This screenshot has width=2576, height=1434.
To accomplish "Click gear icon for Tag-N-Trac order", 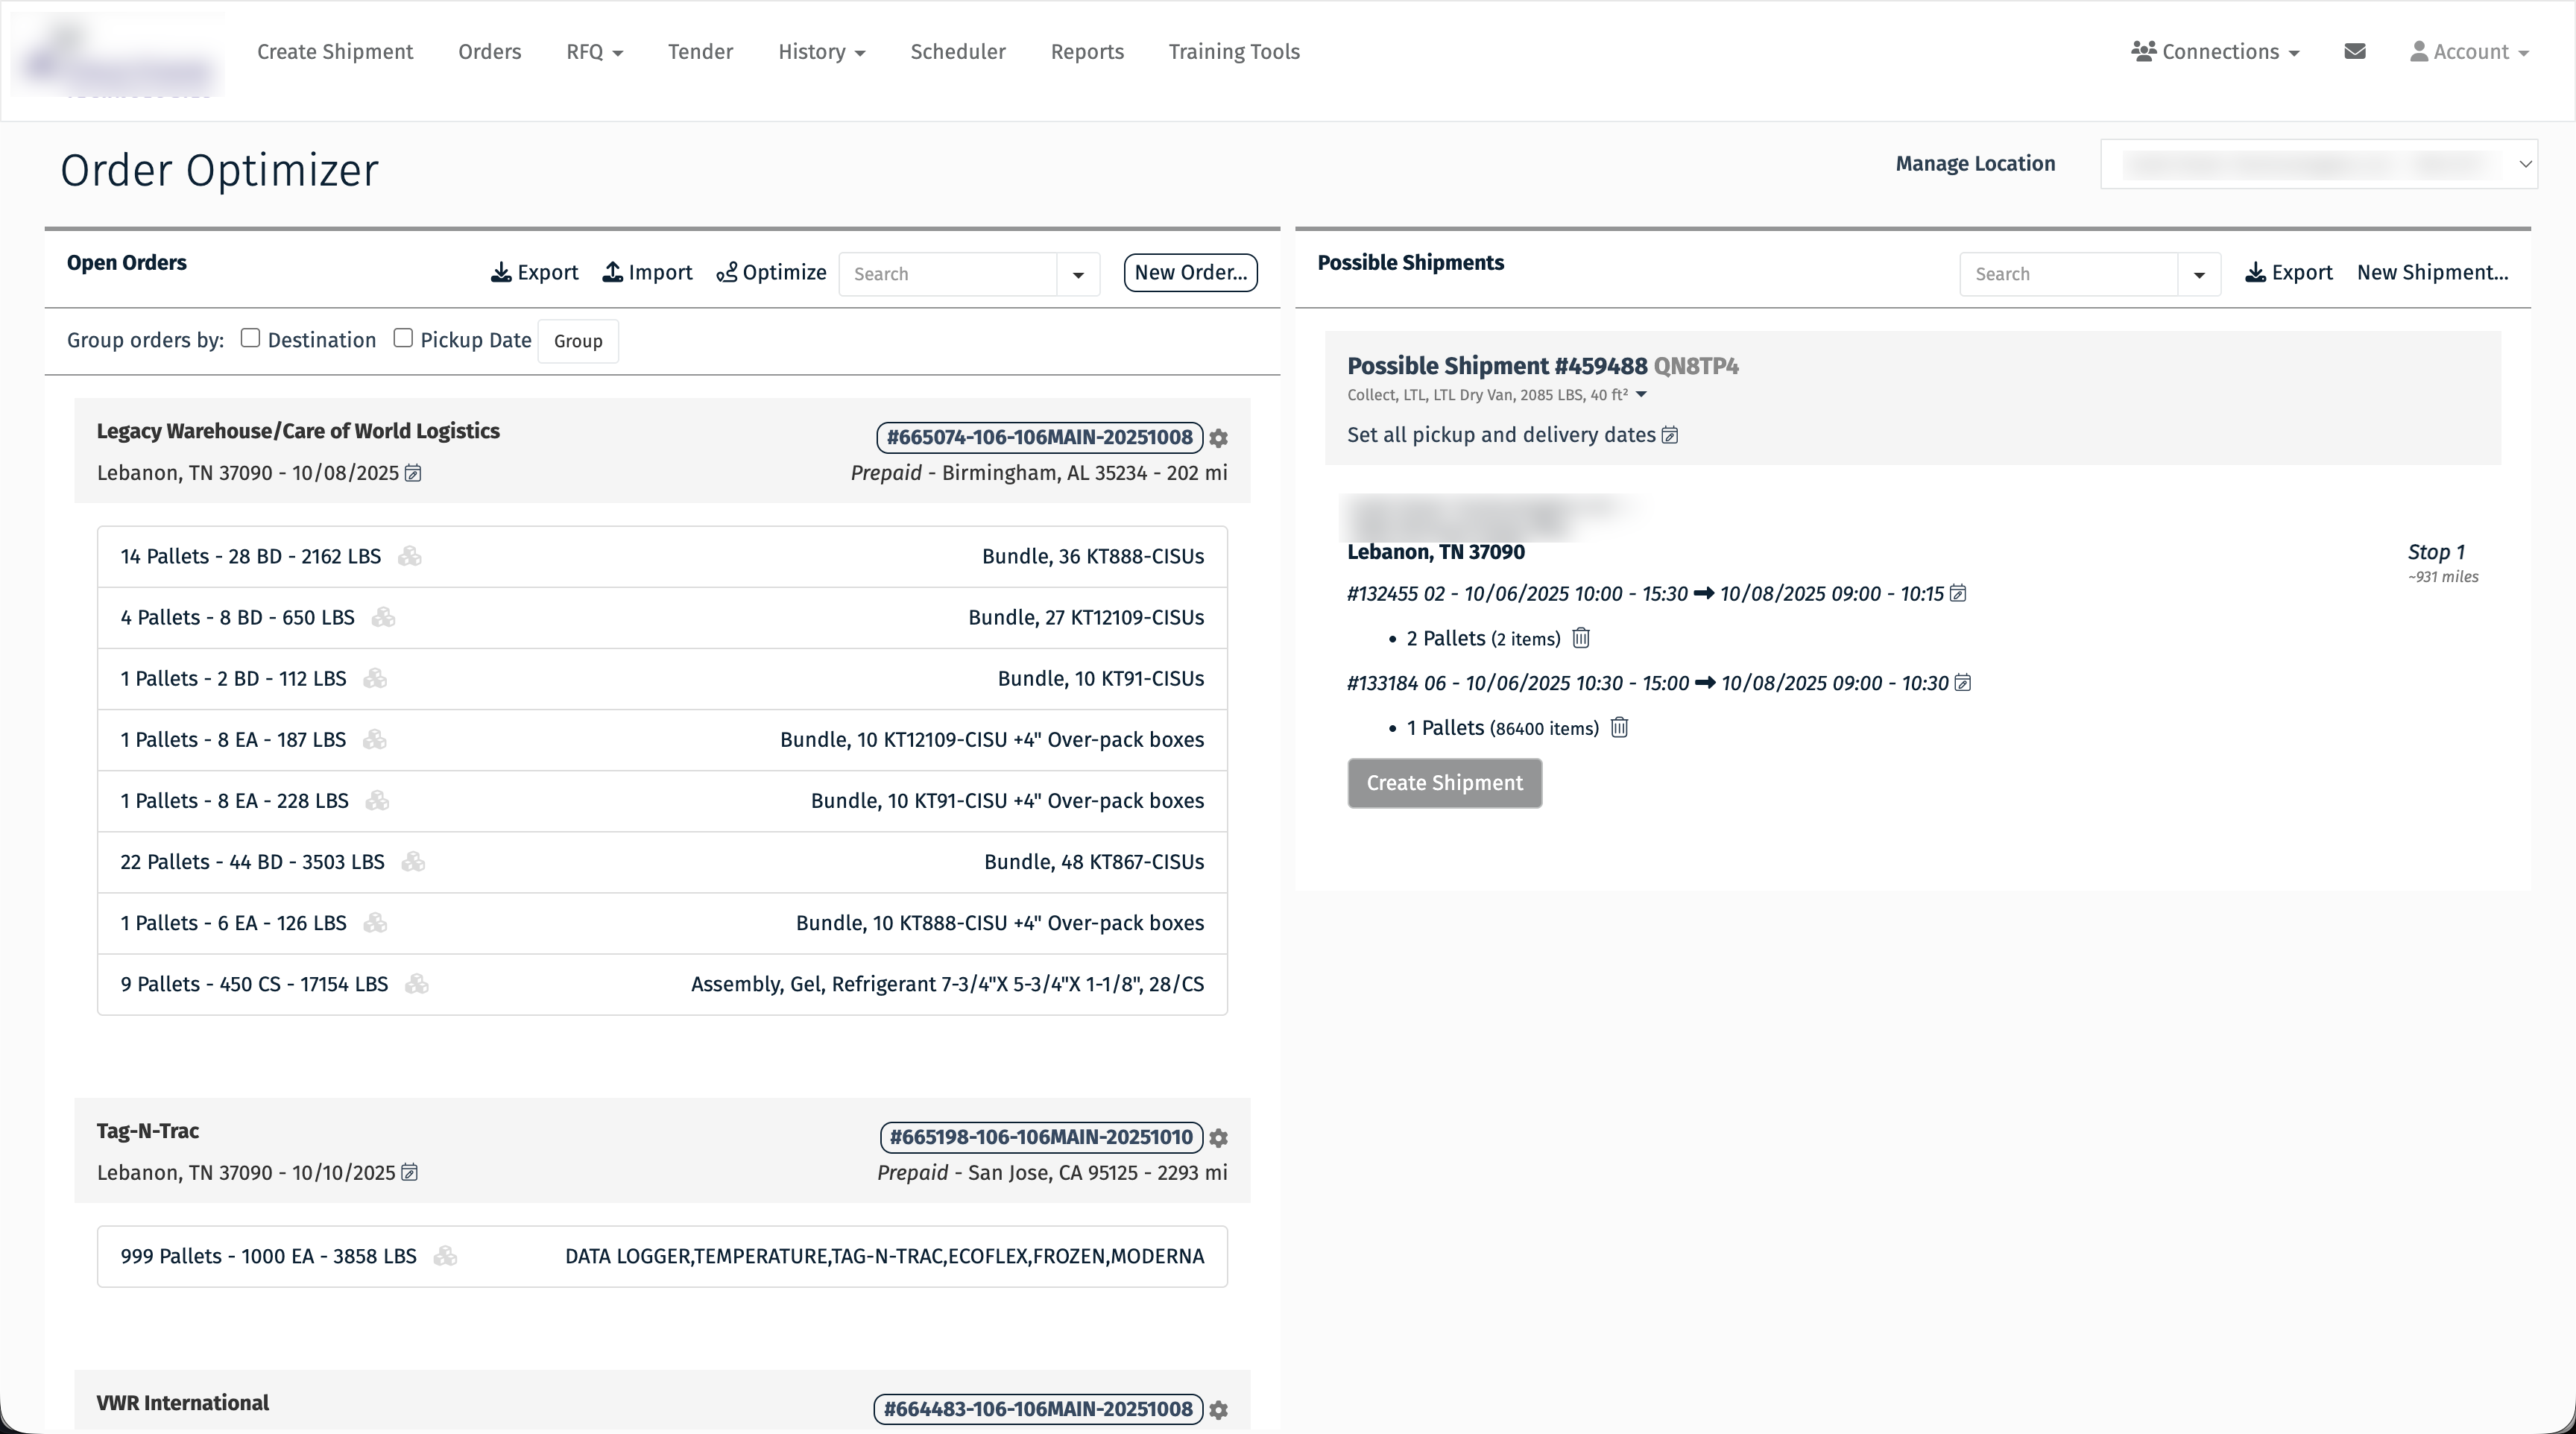I will click(x=1218, y=1138).
